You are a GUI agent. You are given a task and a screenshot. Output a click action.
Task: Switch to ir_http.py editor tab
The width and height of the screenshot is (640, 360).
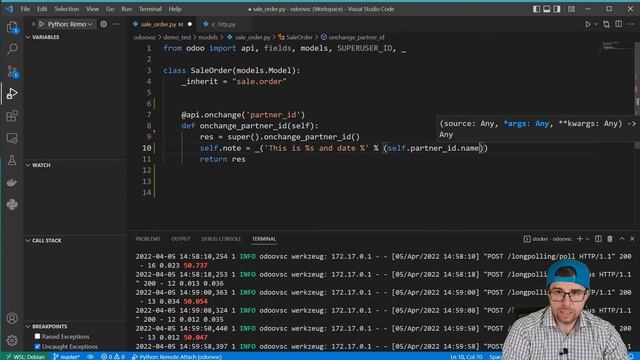[x=223, y=24]
